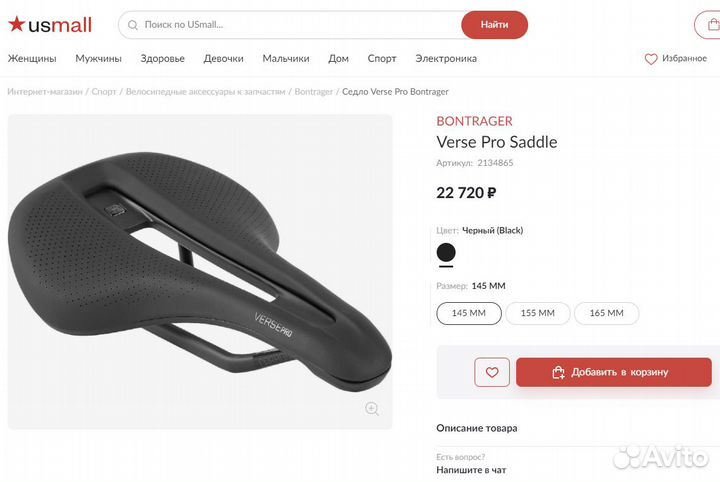Select the 155 MM size option

[538, 313]
